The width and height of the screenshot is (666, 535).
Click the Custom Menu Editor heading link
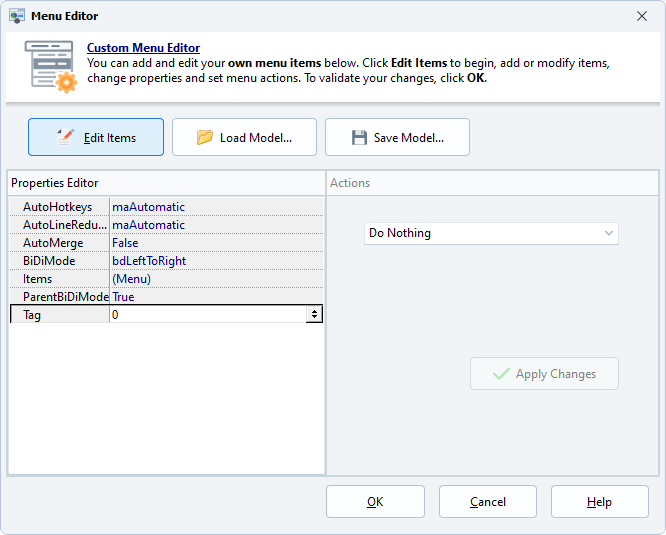click(x=143, y=48)
